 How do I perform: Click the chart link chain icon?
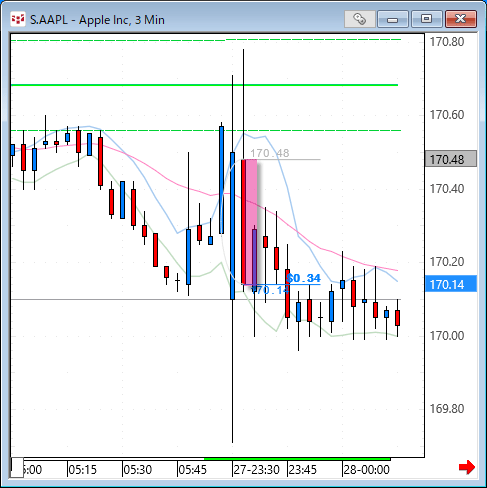click(x=360, y=19)
